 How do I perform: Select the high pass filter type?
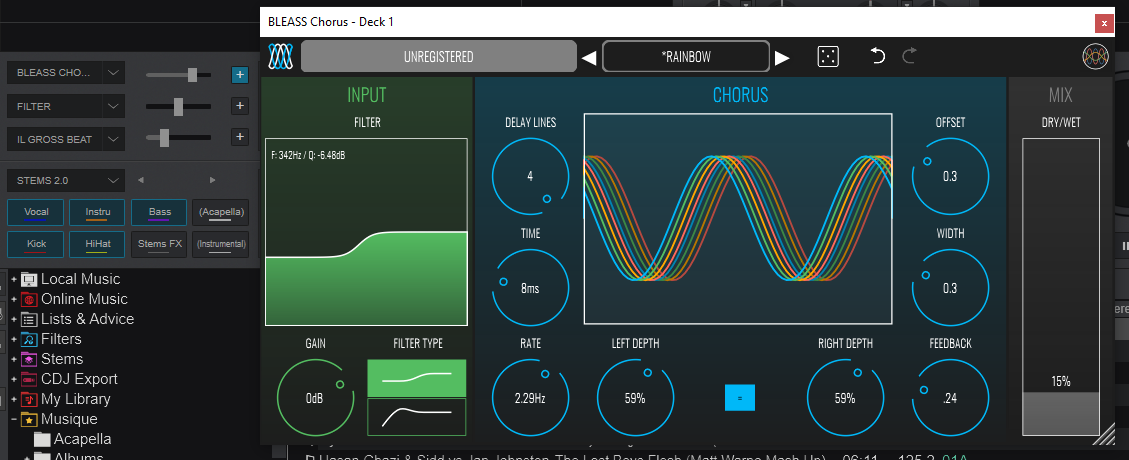[417, 417]
